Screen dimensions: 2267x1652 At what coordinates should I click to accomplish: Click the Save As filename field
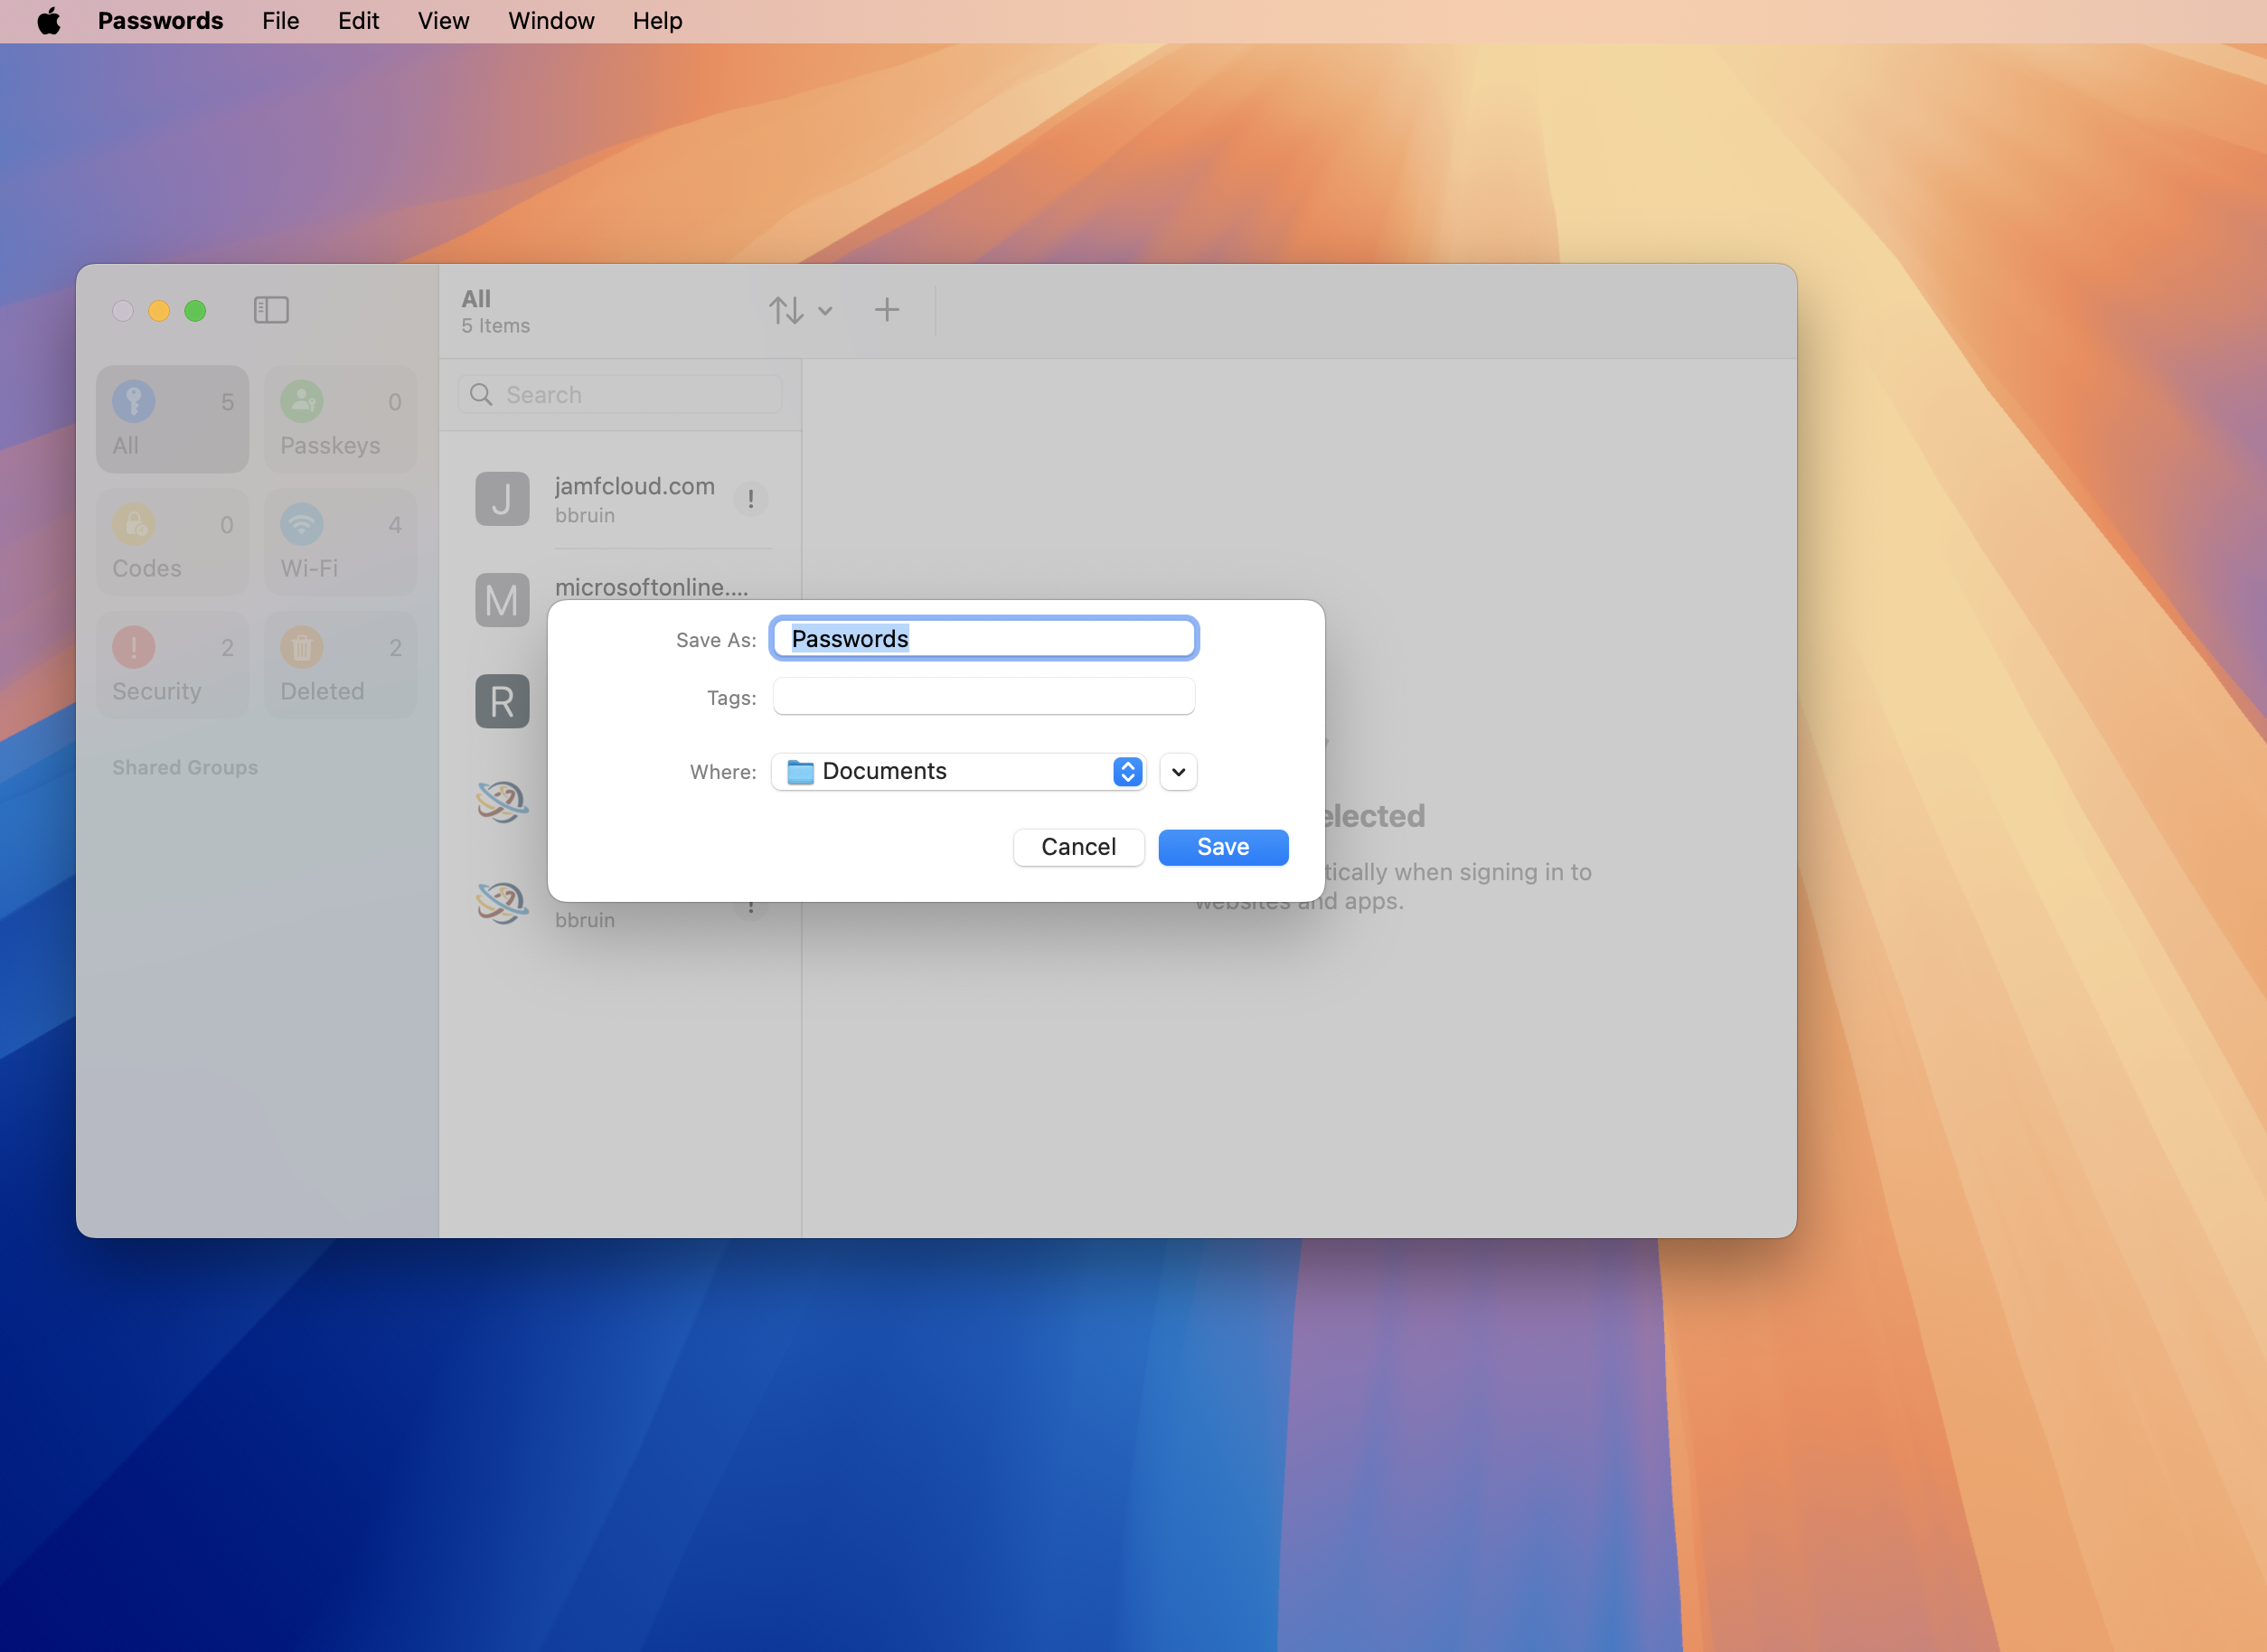click(x=984, y=639)
